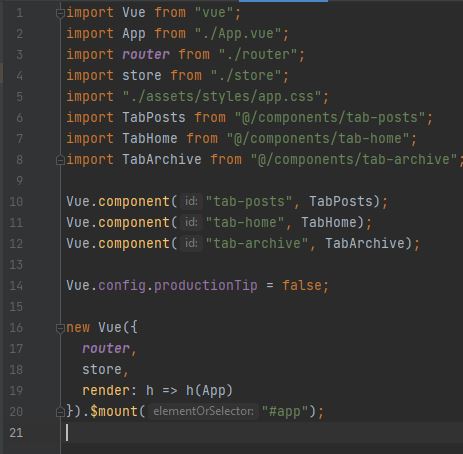Click the productionTip property
The width and height of the screenshot is (463, 454).
(206, 286)
